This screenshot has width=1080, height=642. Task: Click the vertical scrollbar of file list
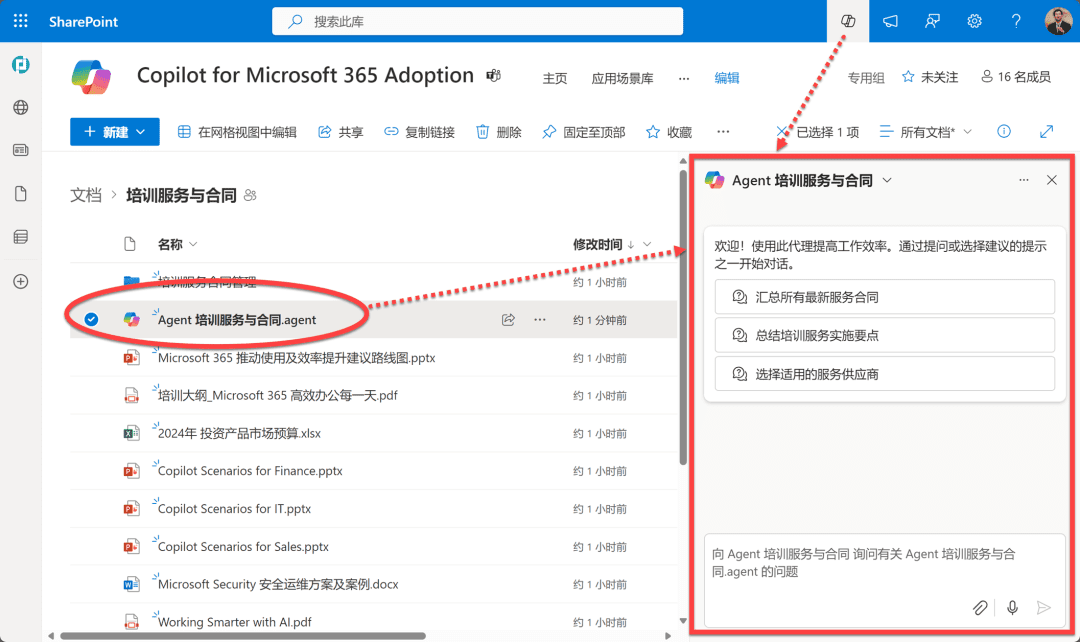tap(683, 317)
